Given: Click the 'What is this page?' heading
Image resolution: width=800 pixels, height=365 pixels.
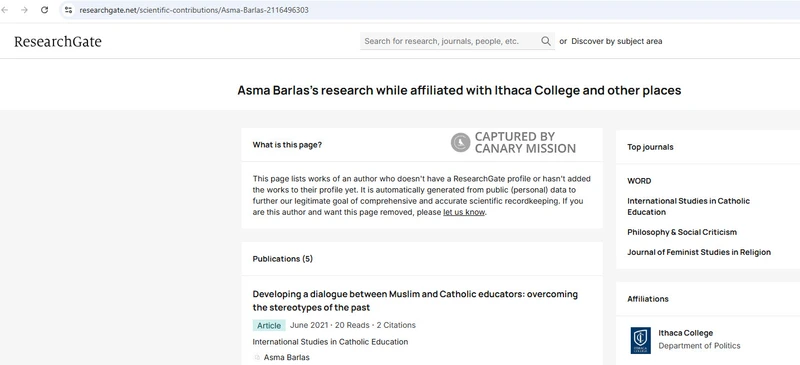Looking at the screenshot, I should [x=287, y=145].
